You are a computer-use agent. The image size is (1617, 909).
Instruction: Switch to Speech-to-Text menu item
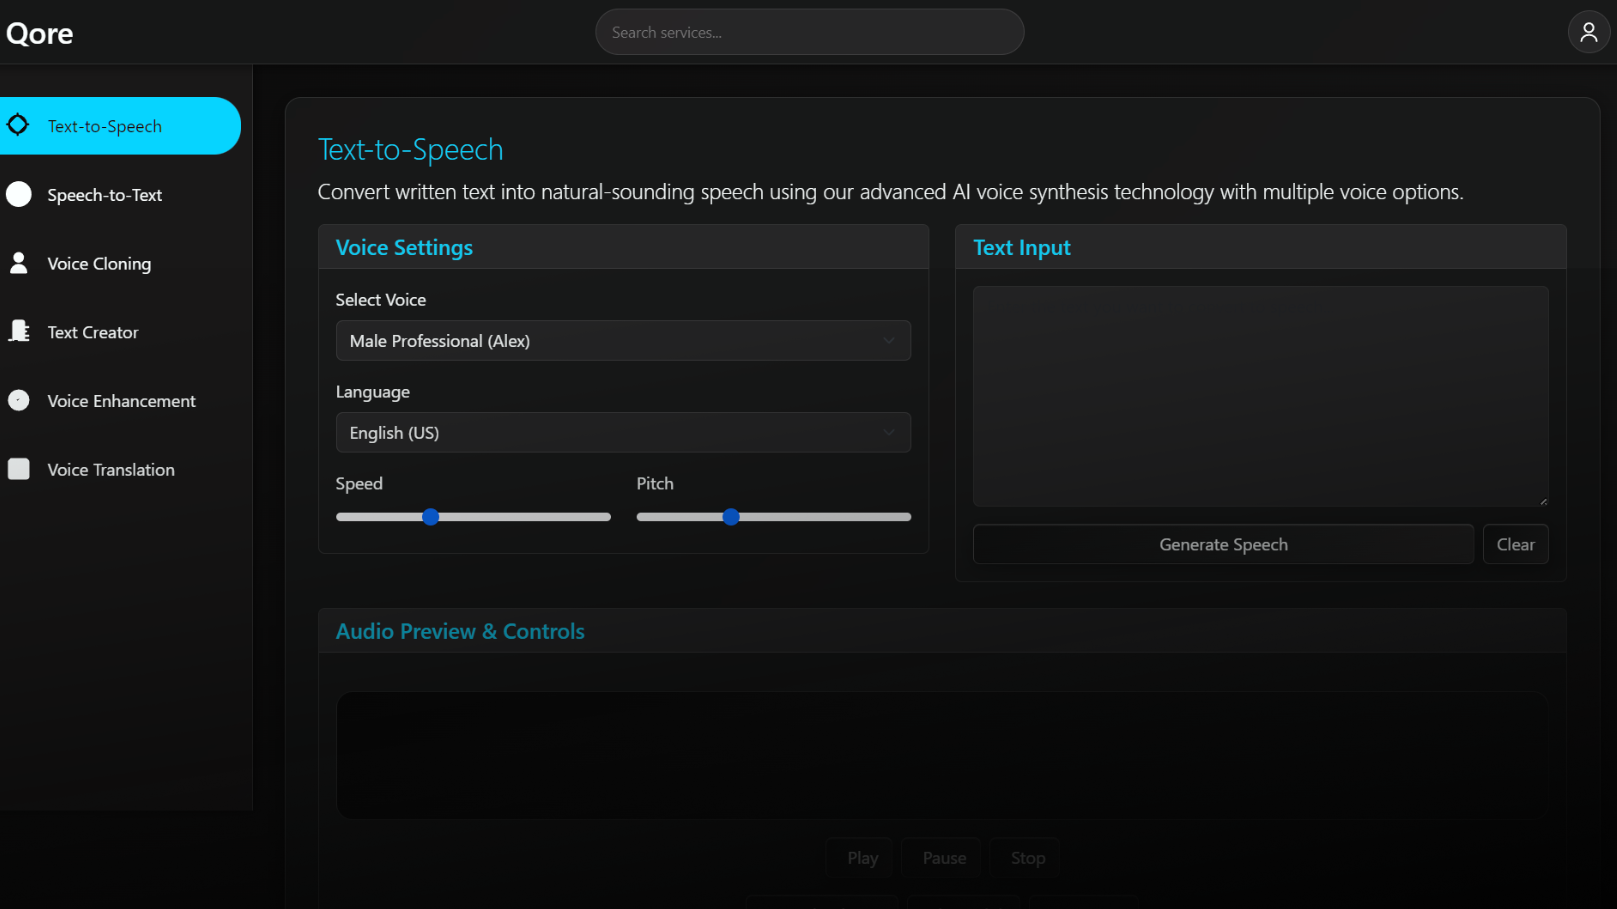click(x=105, y=195)
